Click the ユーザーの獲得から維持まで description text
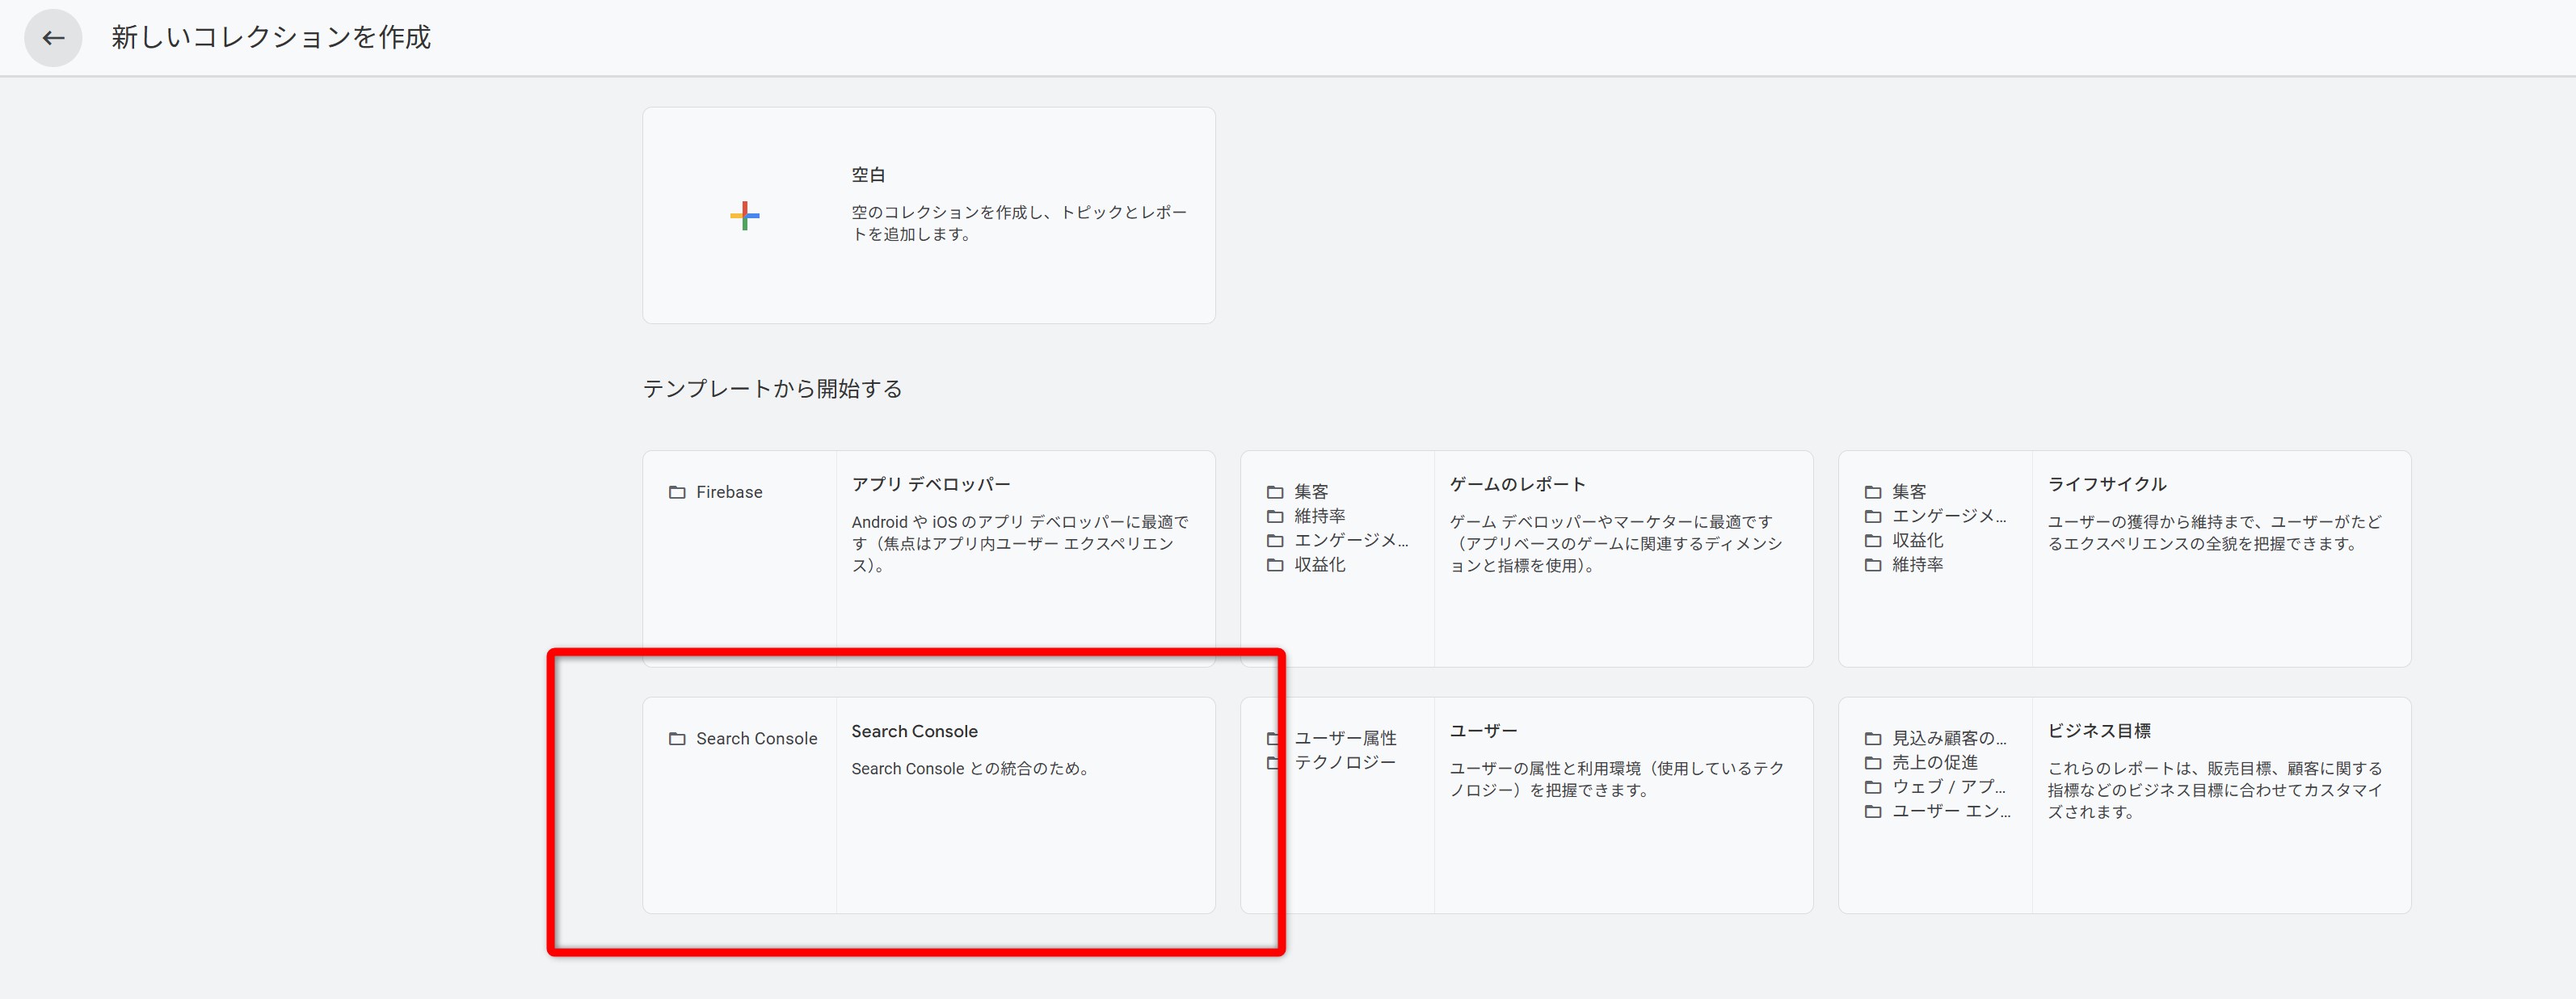 click(2214, 533)
